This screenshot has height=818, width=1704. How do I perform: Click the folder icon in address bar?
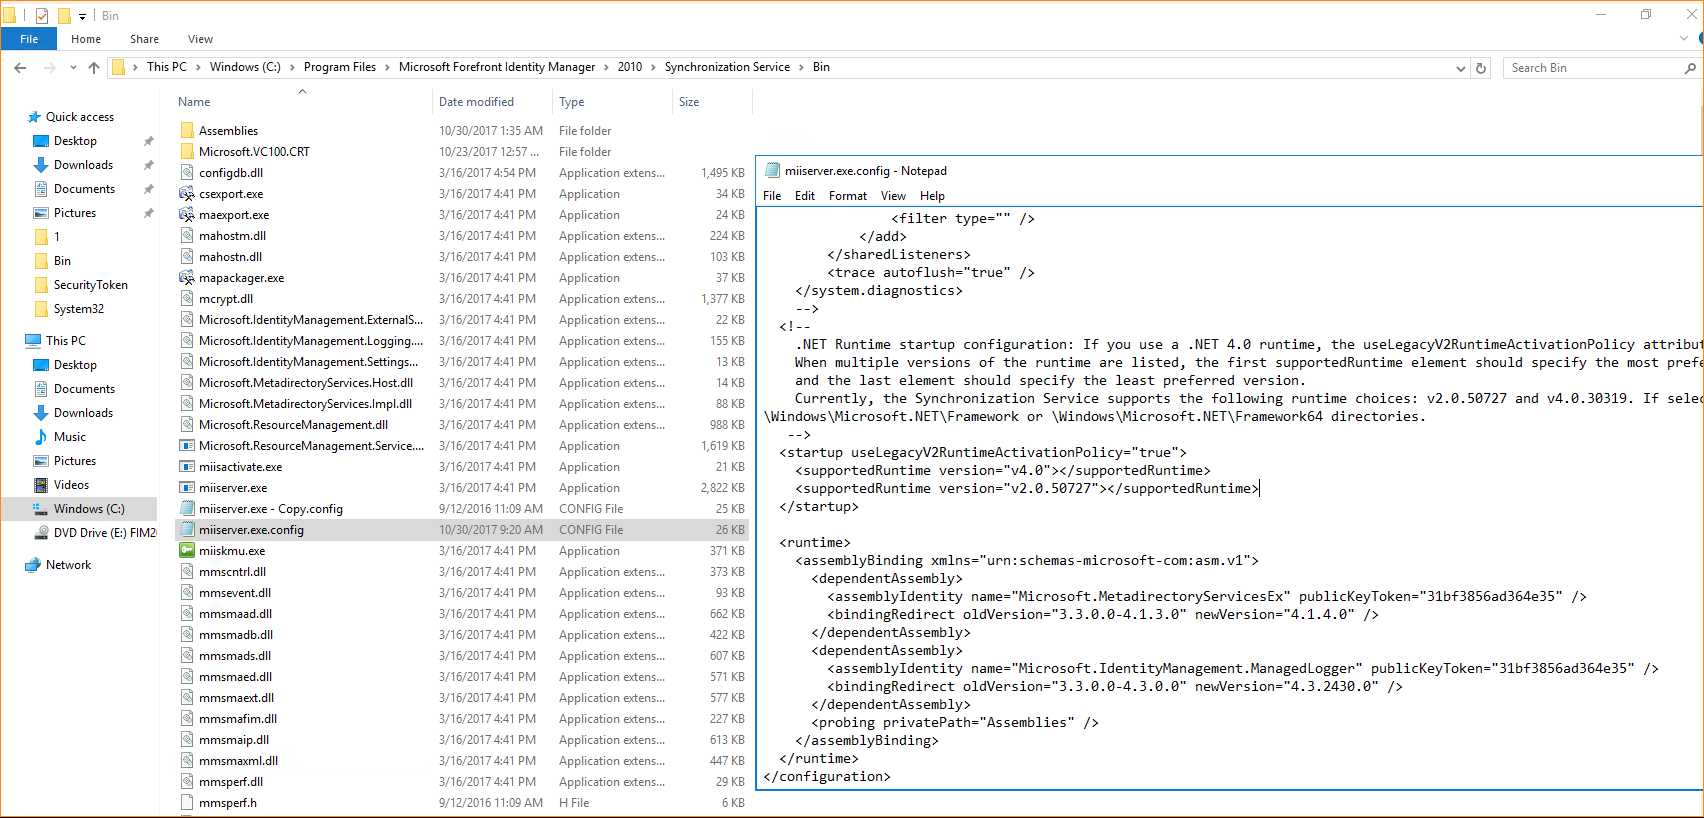click(118, 67)
